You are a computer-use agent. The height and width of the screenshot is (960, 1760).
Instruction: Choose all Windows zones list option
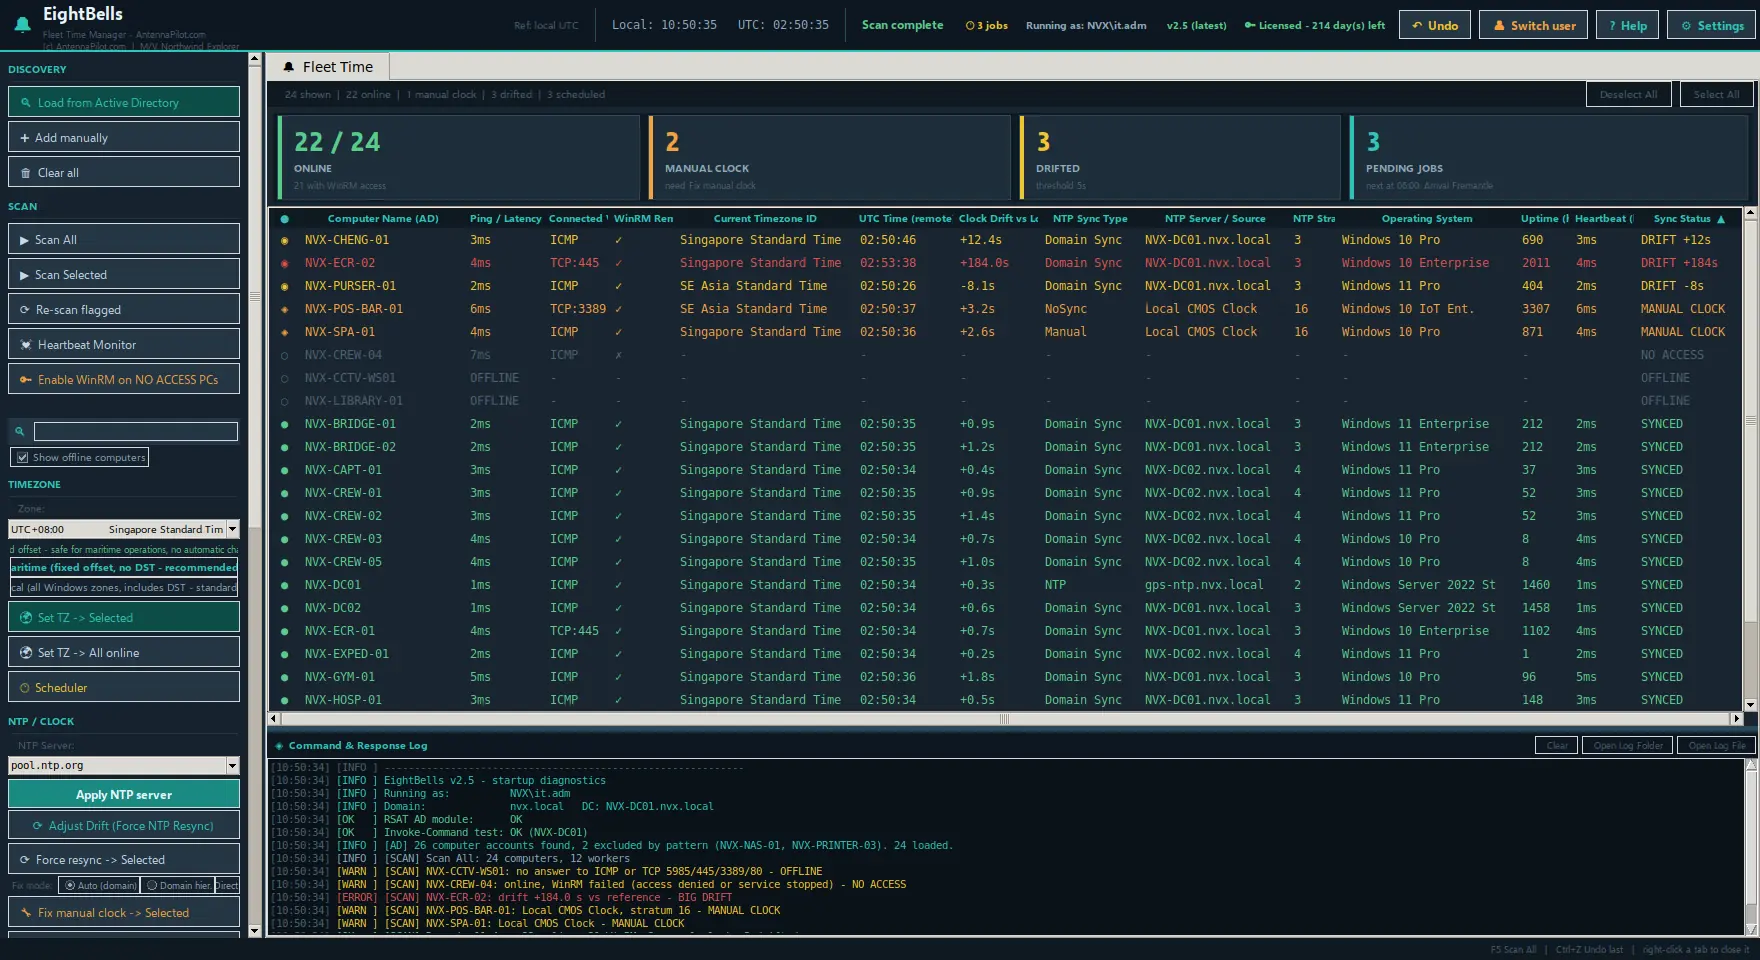[x=124, y=587]
